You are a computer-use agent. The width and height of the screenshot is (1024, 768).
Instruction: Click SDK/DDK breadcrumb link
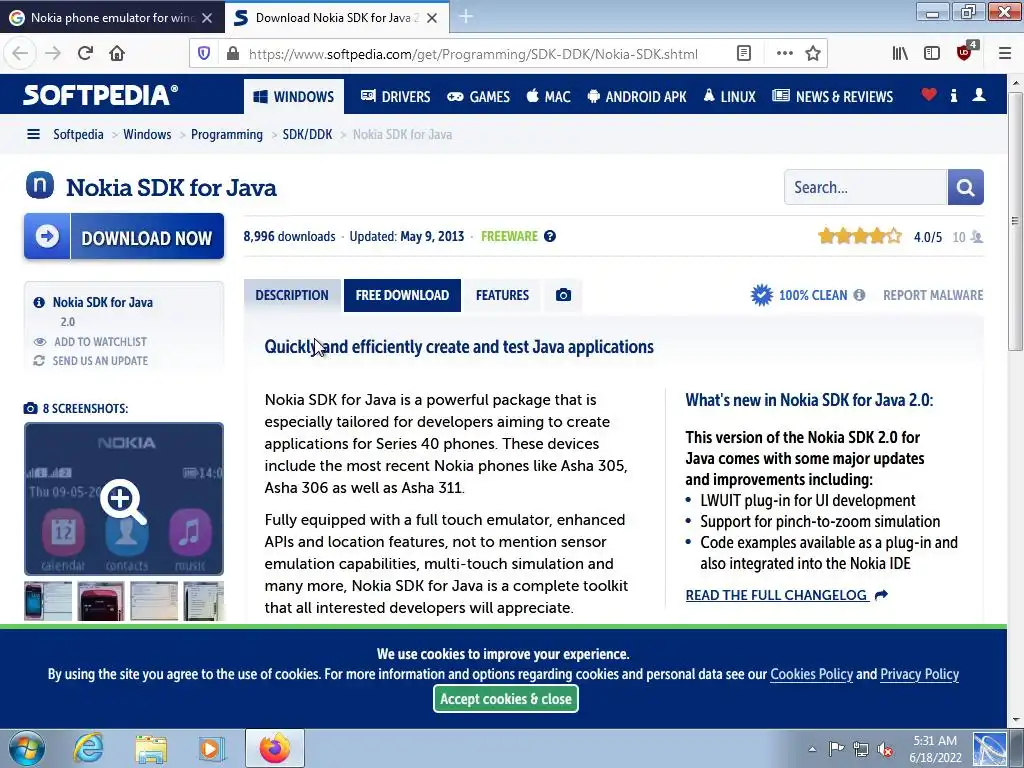tap(307, 135)
